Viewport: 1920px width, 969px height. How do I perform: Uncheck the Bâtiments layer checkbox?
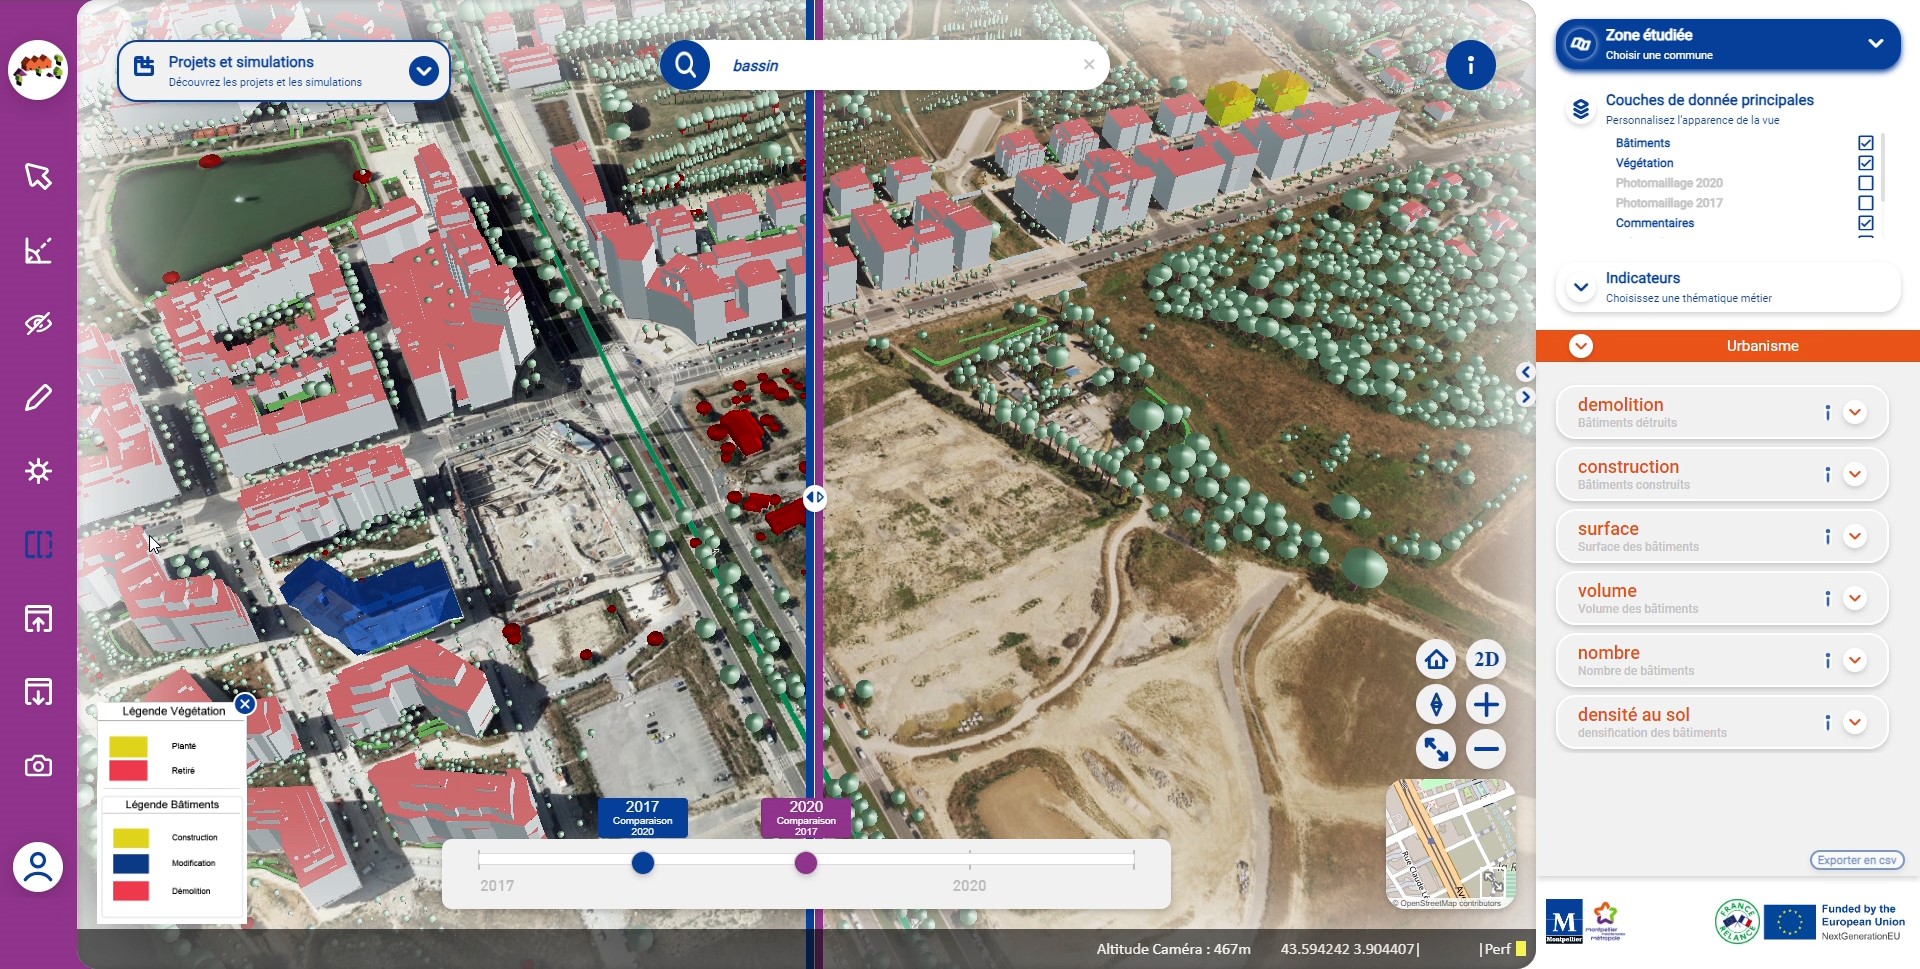point(1865,143)
